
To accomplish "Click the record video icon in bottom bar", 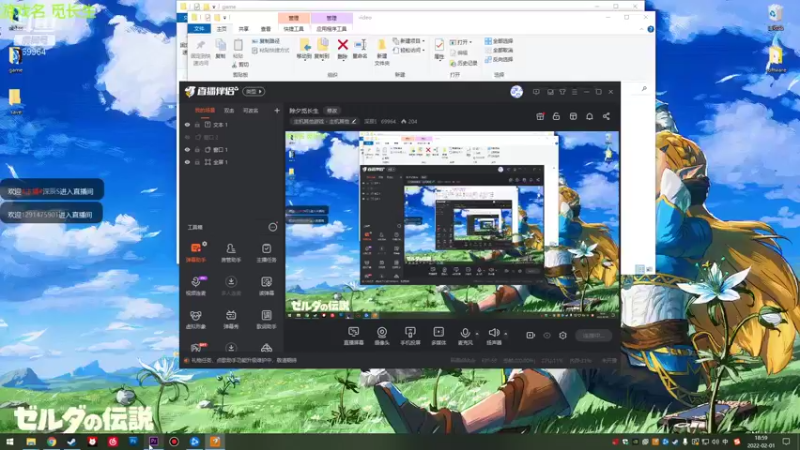I will coord(531,335).
